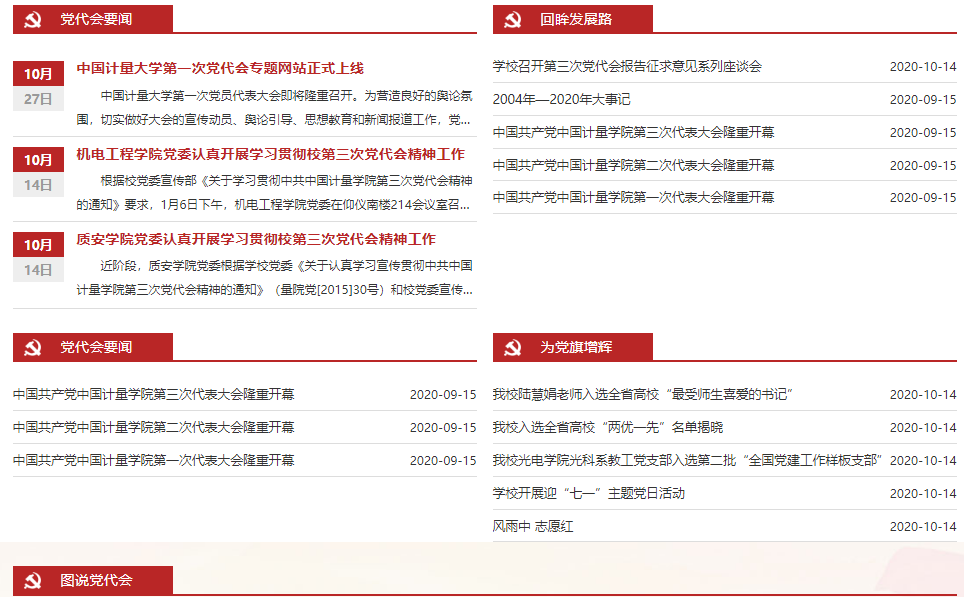Open the 风雨中 志愿红 article
This screenshot has height=597, width=964.
(x=532, y=527)
